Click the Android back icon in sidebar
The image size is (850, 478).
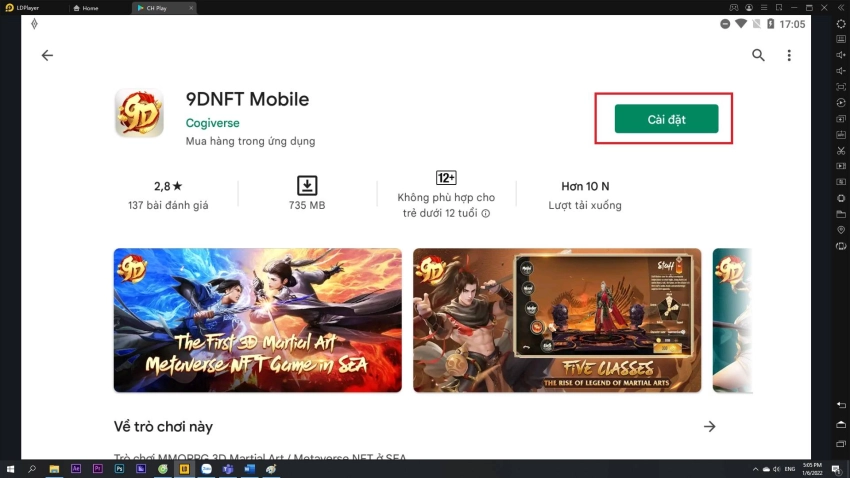[x=841, y=405]
